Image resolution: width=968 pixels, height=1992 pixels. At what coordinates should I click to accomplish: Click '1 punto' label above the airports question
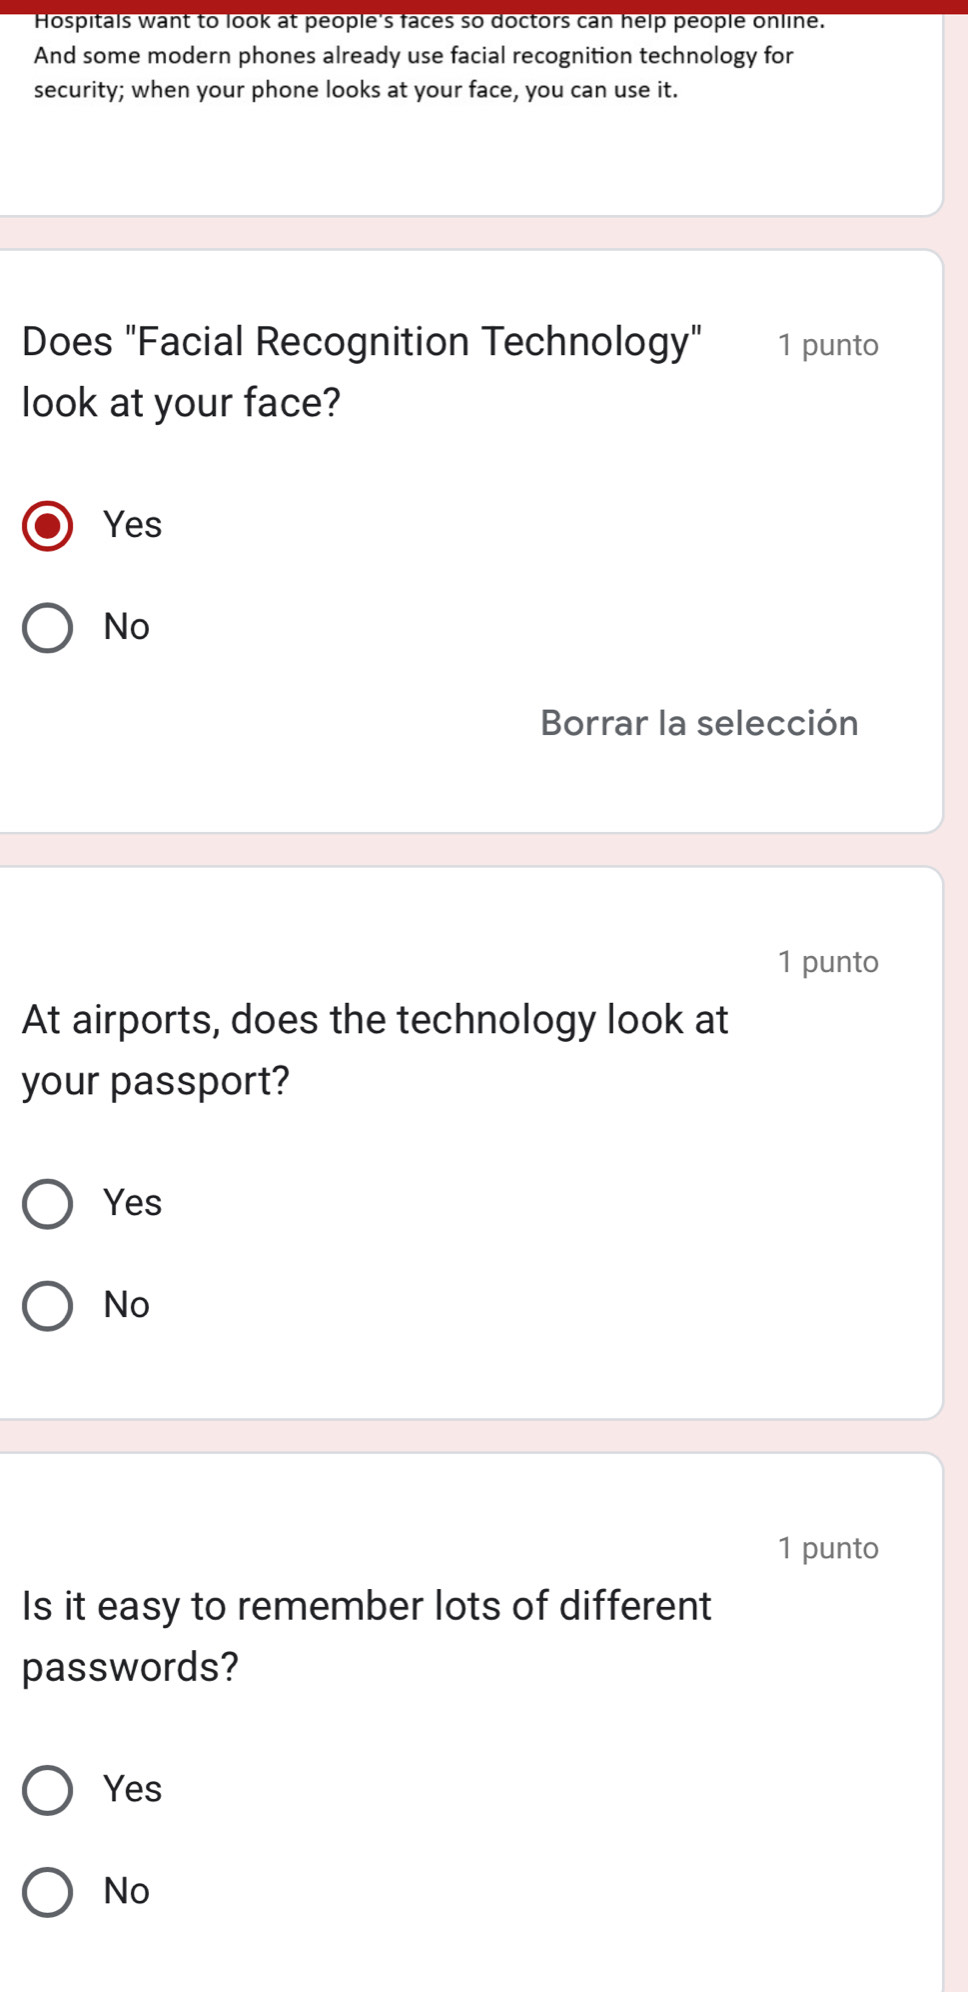(828, 962)
